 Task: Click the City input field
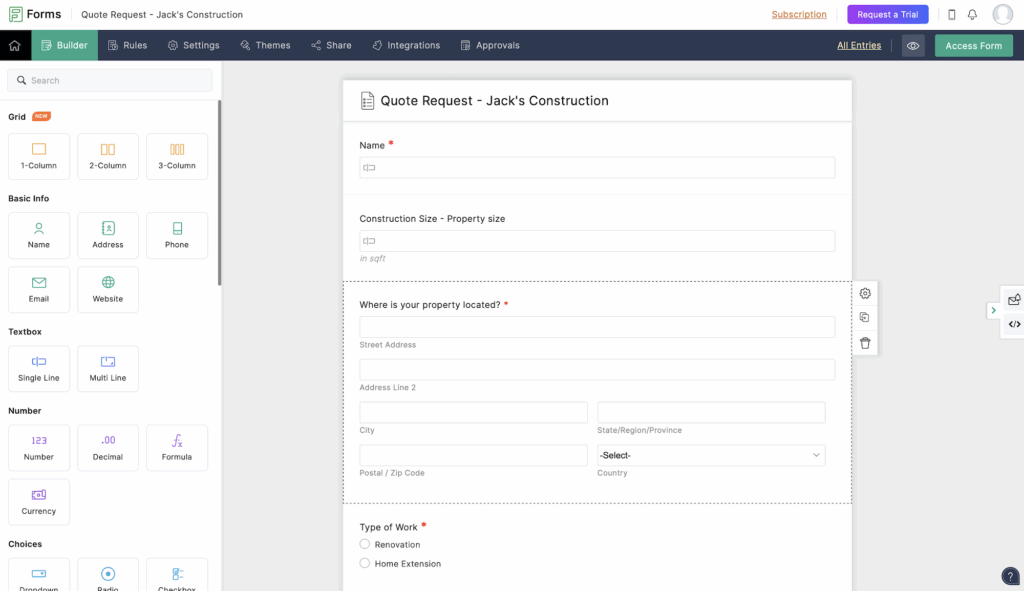473,413
